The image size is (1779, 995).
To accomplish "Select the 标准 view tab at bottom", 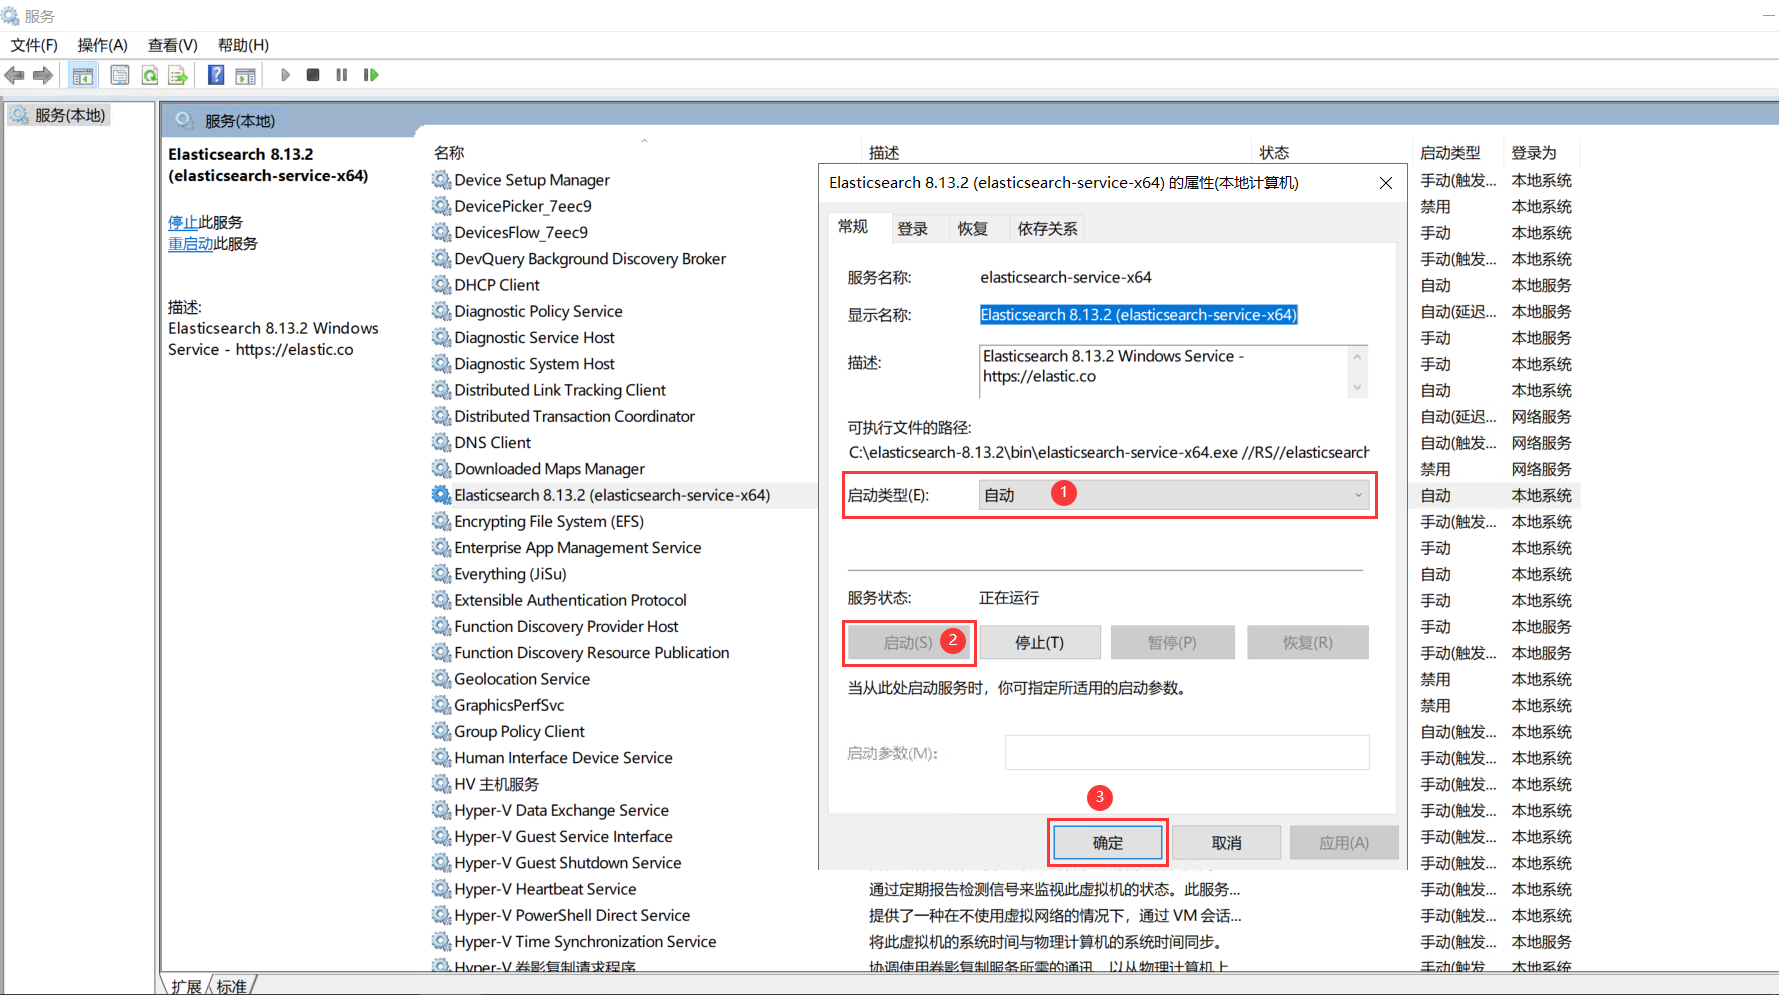I will (232, 986).
